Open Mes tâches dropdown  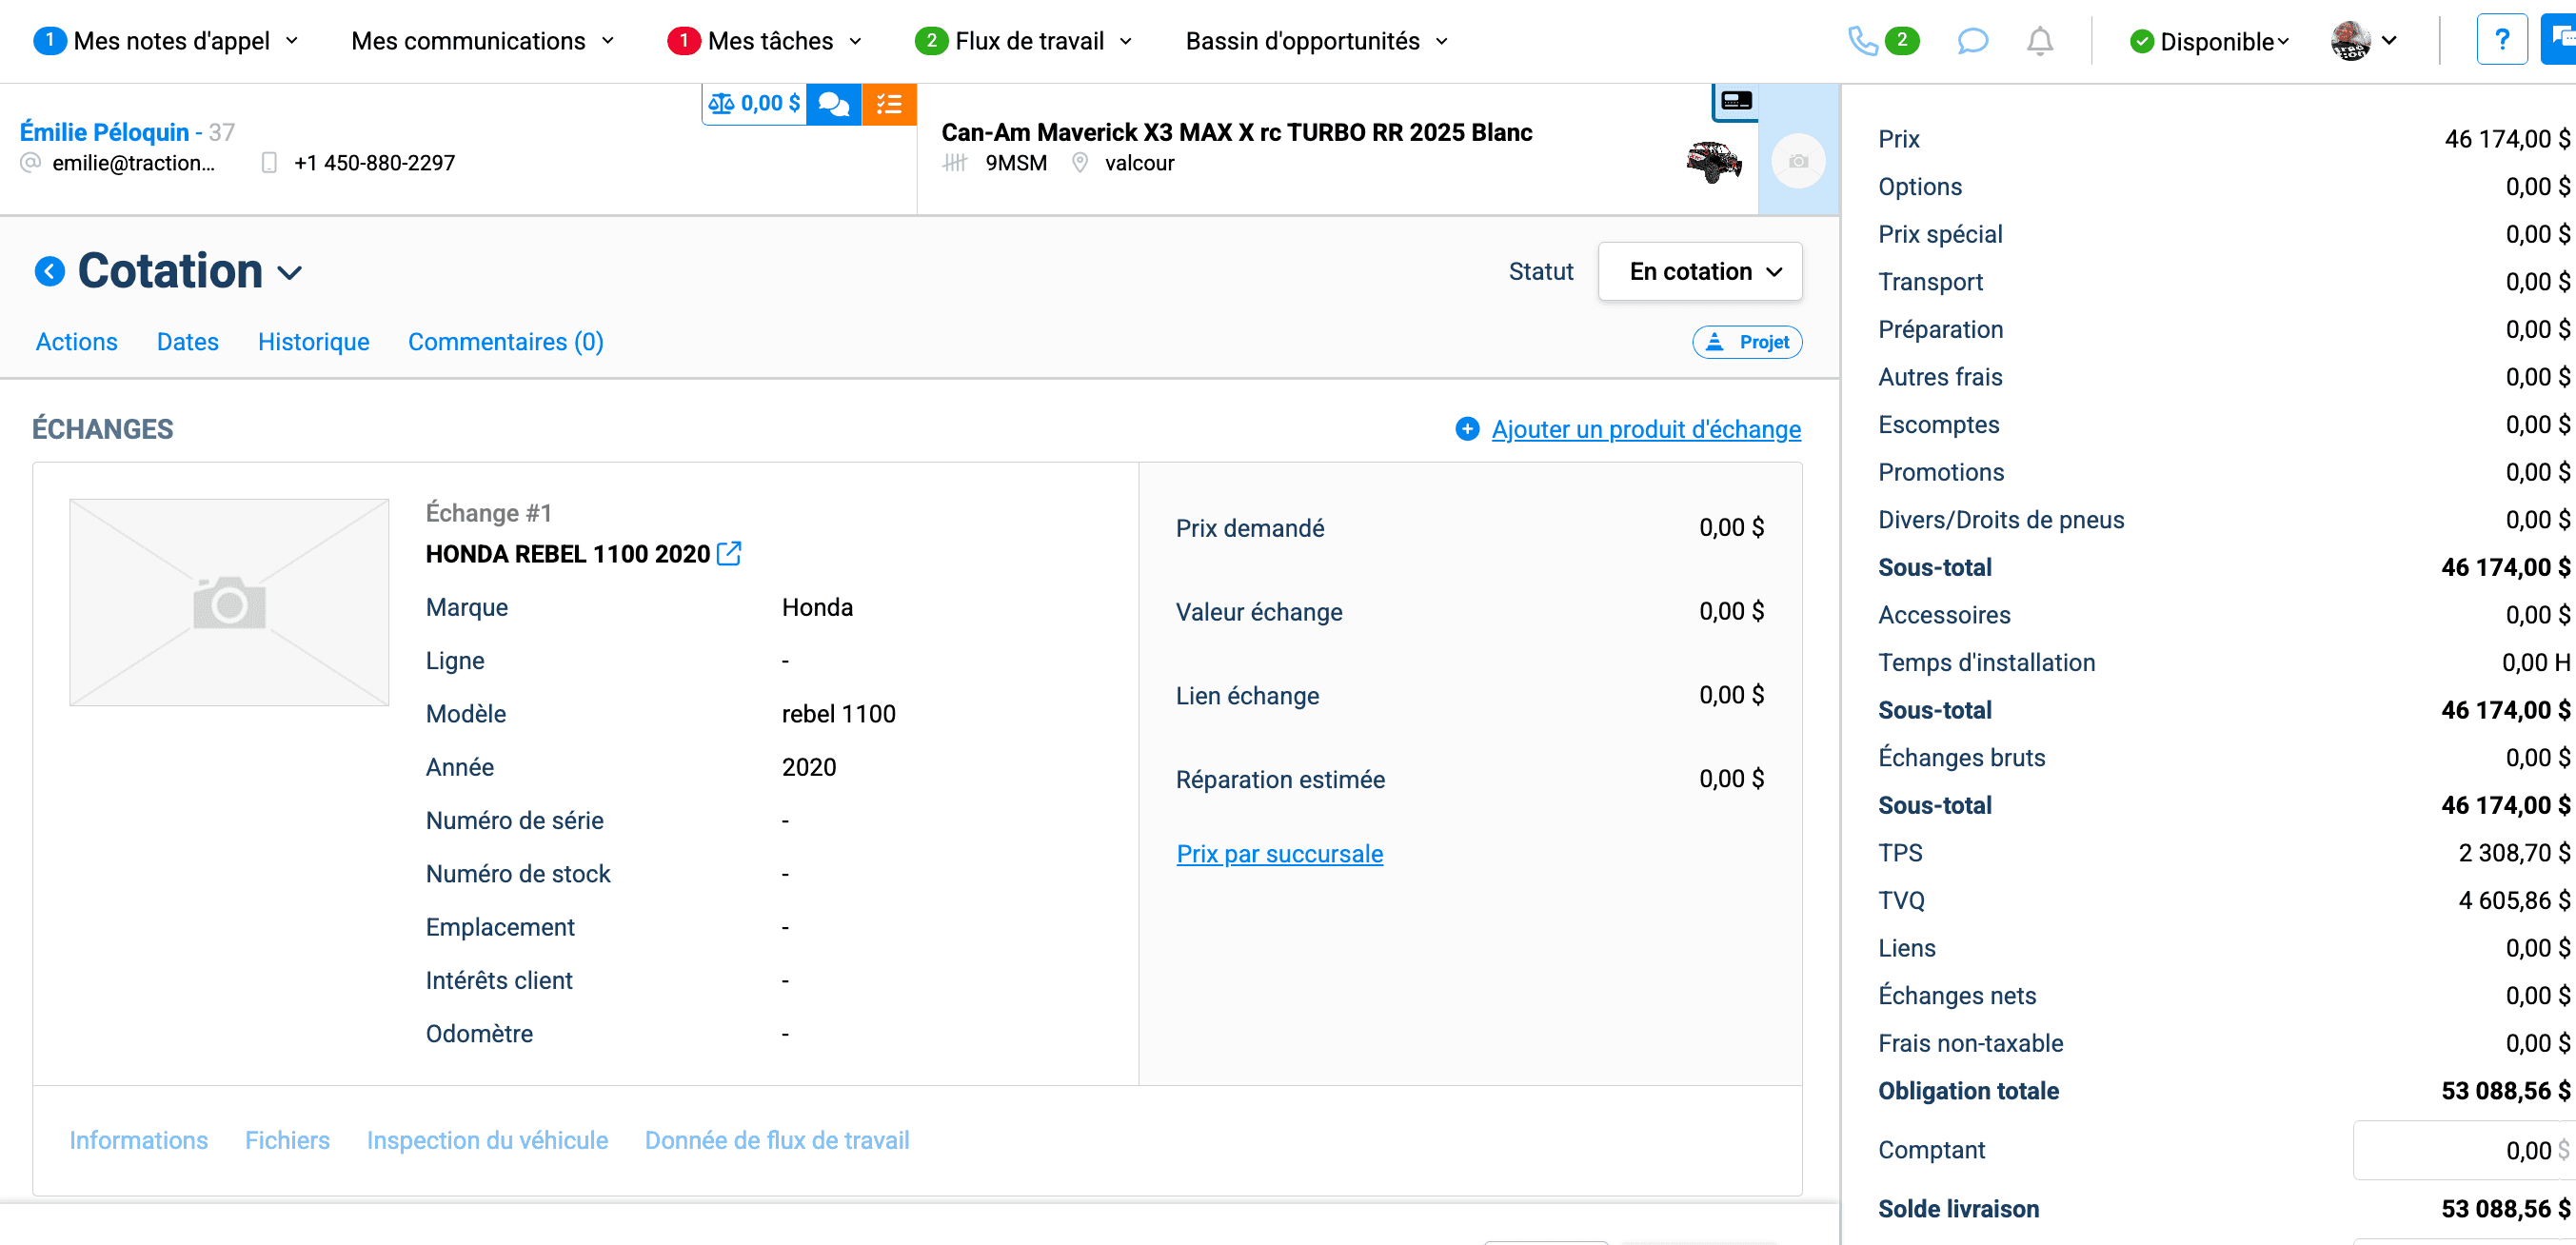point(765,41)
